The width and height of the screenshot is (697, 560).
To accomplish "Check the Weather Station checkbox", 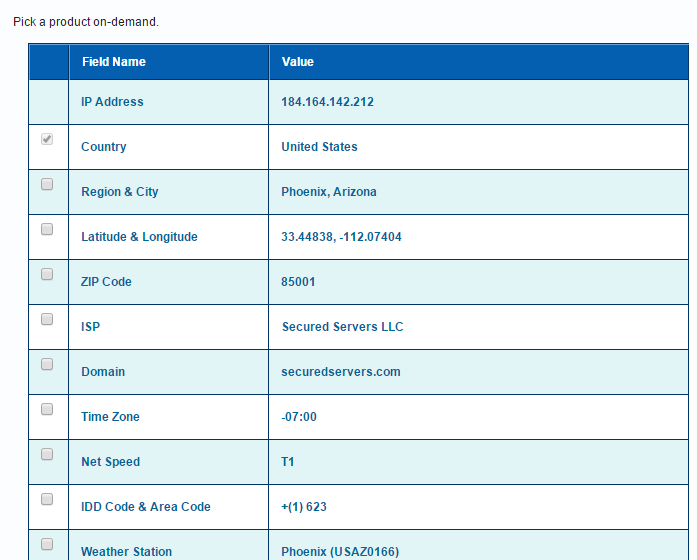I will coord(47,544).
